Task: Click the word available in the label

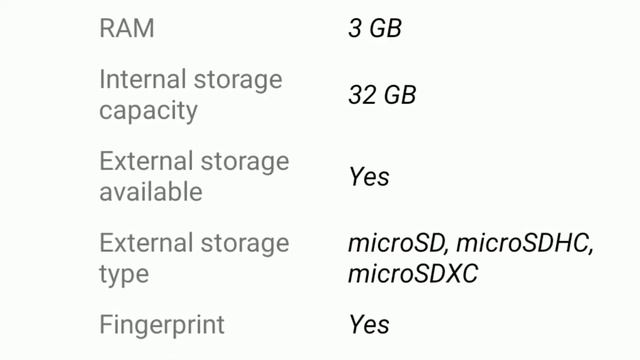Action: point(151,192)
